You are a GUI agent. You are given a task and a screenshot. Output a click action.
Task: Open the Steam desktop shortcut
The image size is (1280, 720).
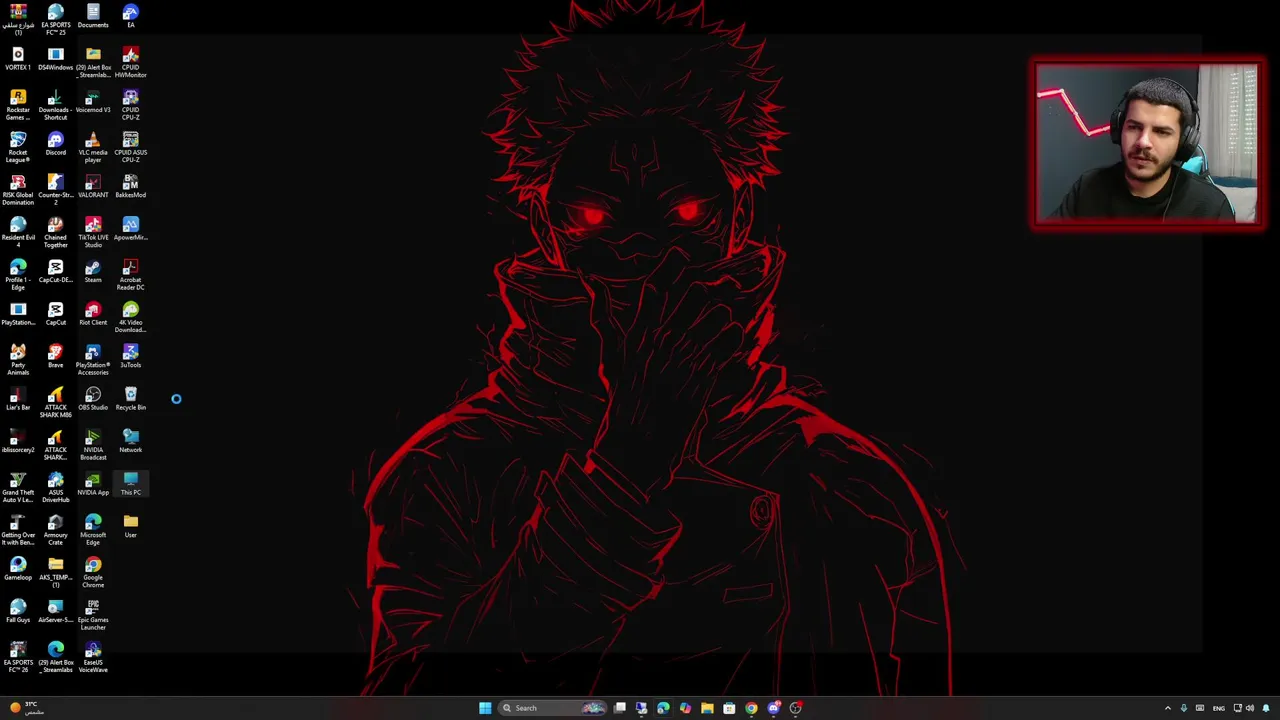coord(93,271)
